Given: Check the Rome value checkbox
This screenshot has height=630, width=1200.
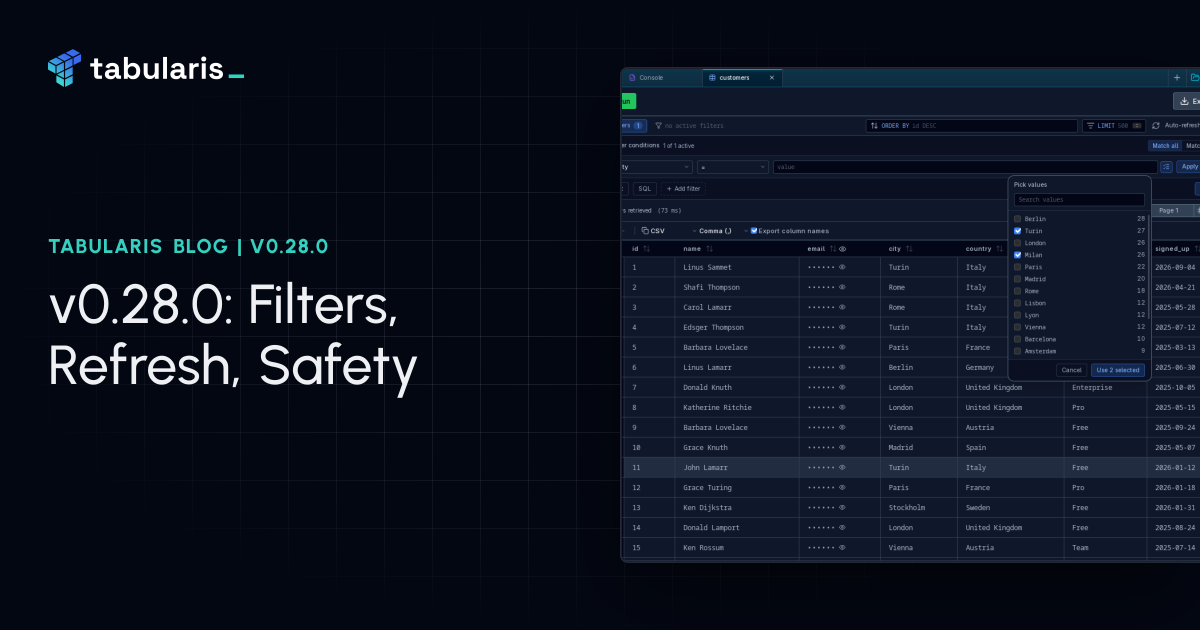Looking at the screenshot, I should point(1018,291).
